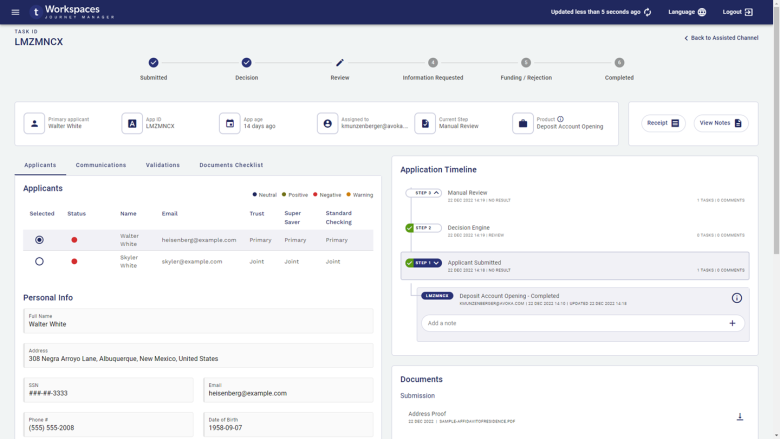Screen dimensions: 780x439
Task: Click the Receipt button
Action: 663,123
